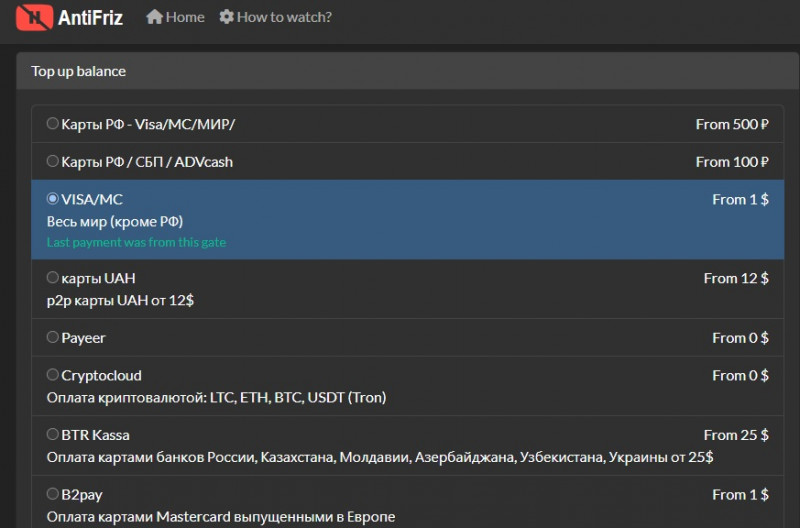Click the 'From 12 $' amount text
Viewport: 800px width, 528px height.
[736, 279]
